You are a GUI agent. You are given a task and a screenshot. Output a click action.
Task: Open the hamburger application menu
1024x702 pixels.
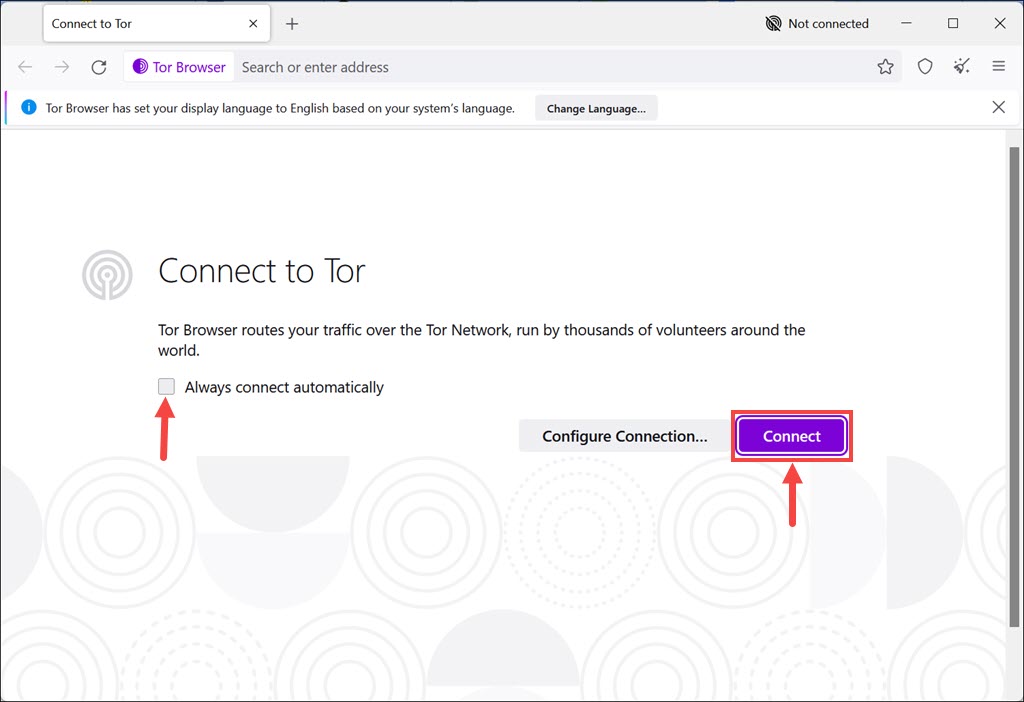pyautogui.click(x=998, y=66)
